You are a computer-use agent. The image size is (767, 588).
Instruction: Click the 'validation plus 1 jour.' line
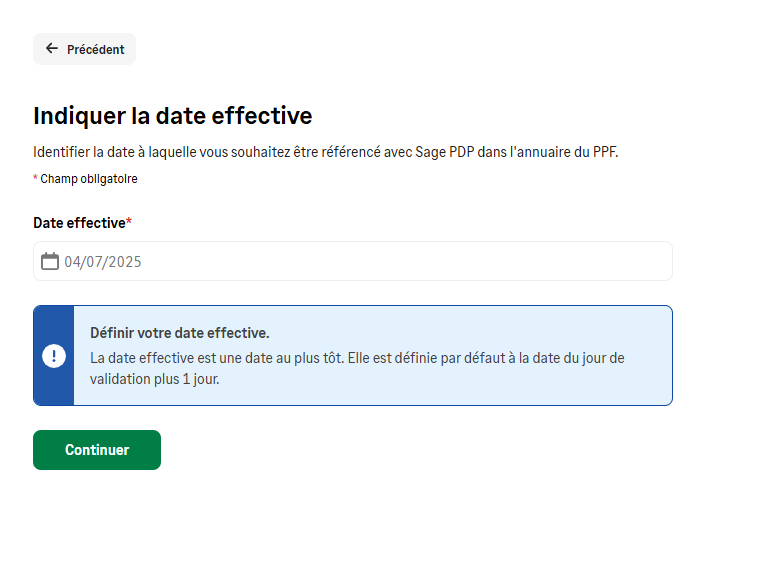tap(155, 379)
